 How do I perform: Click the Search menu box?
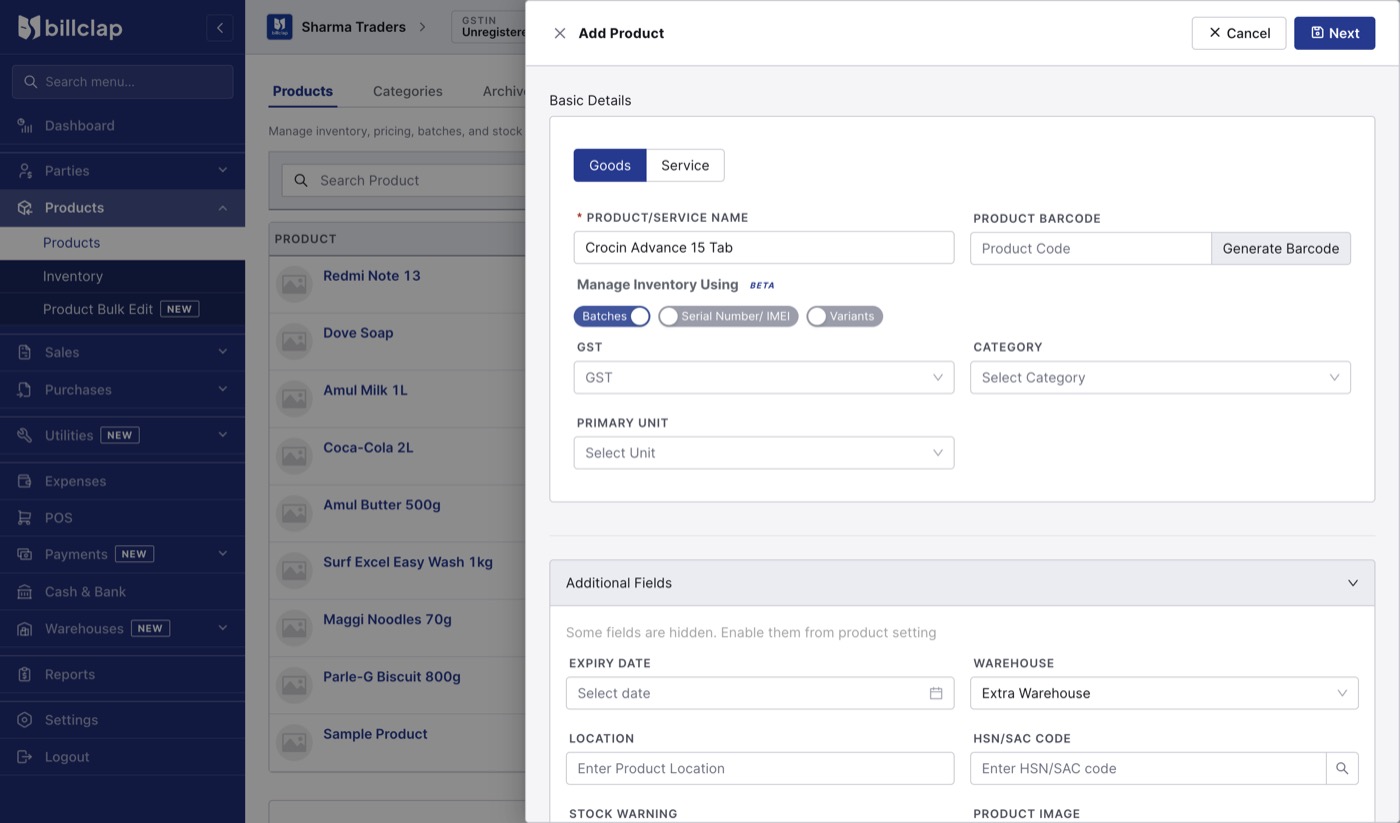click(122, 82)
